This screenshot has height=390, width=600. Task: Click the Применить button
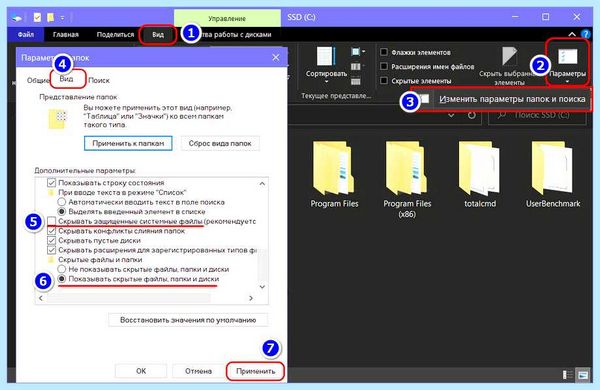click(x=255, y=371)
